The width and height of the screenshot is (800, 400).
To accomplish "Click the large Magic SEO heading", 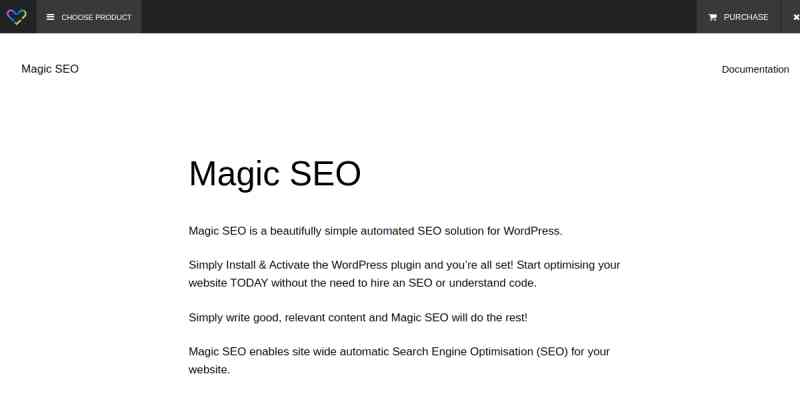I will click(274, 174).
